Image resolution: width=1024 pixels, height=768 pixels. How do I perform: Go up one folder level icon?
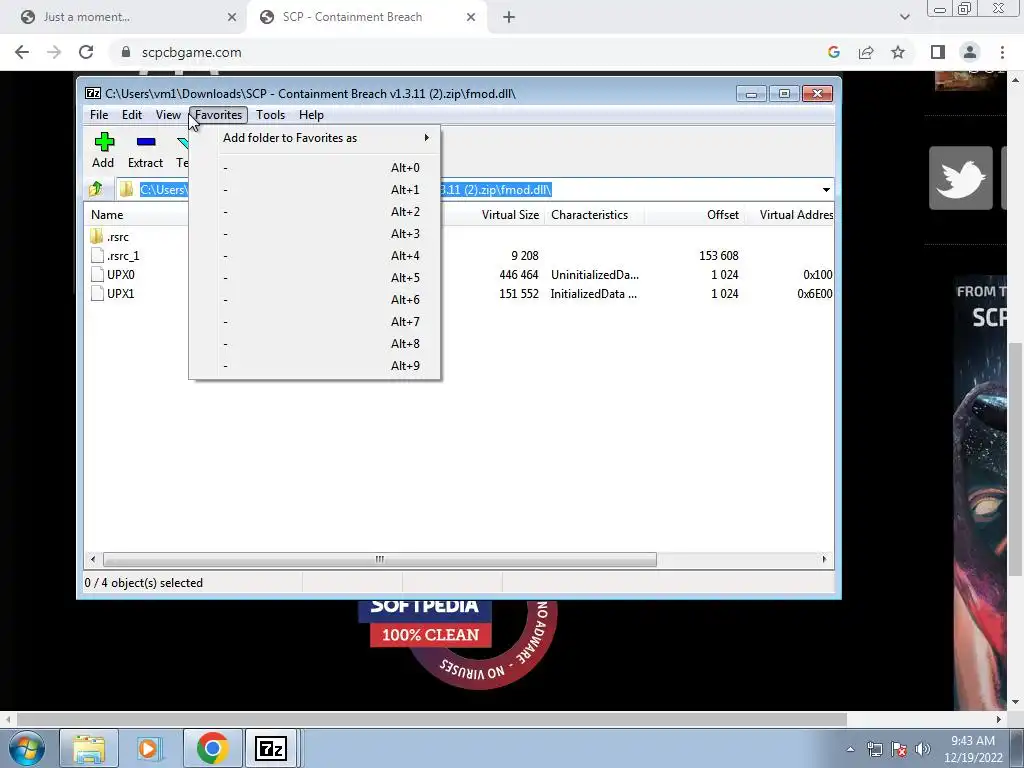click(95, 189)
